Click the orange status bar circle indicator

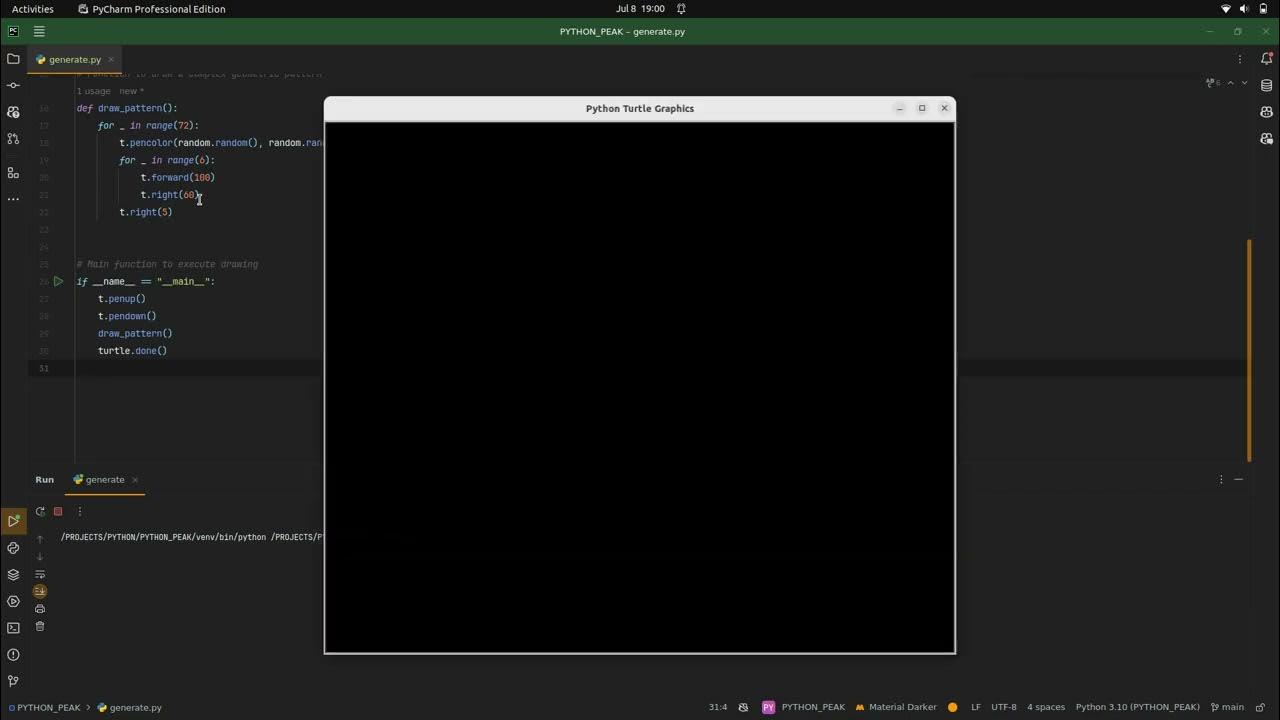(x=952, y=707)
